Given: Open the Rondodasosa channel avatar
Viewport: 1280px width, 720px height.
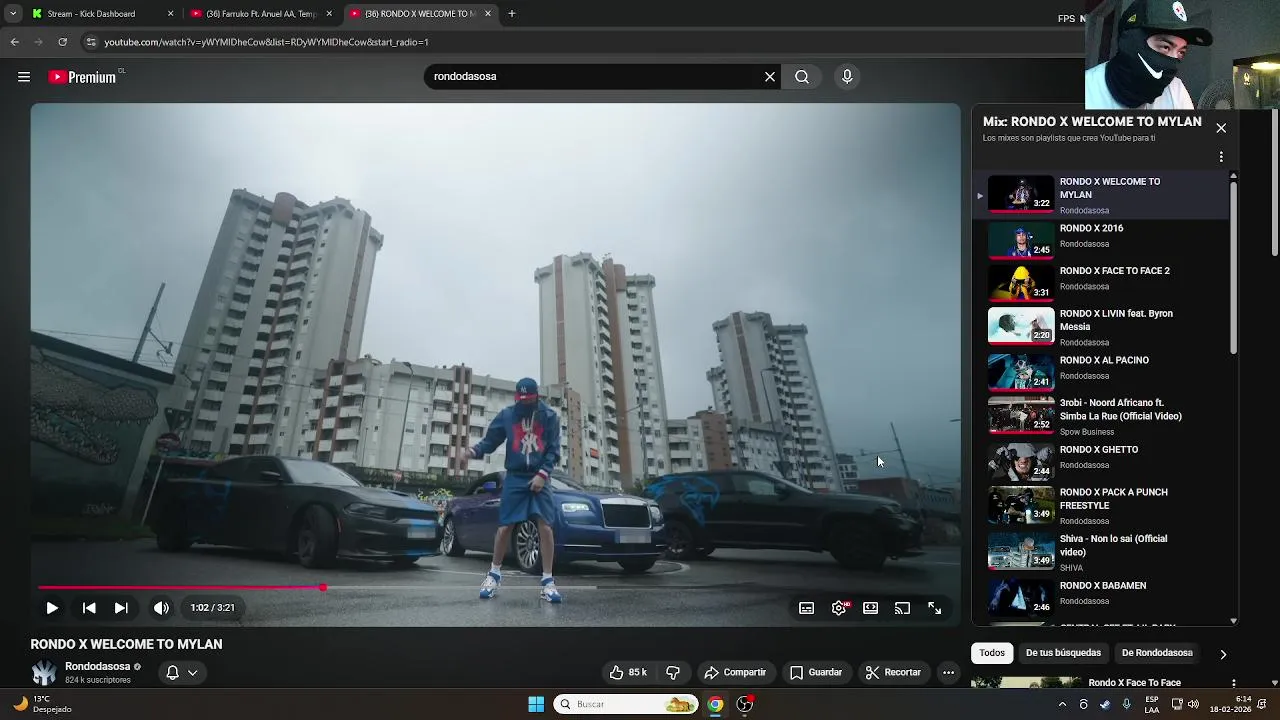Looking at the screenshot, I should coord(44,673).
